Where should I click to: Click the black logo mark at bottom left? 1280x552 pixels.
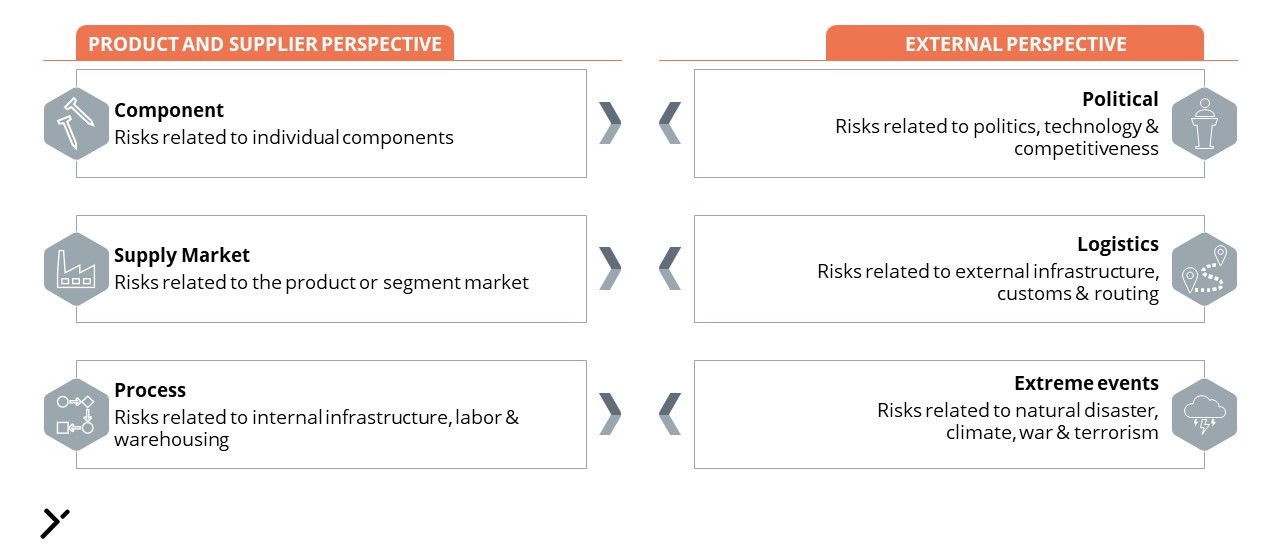tap(55, 523)
